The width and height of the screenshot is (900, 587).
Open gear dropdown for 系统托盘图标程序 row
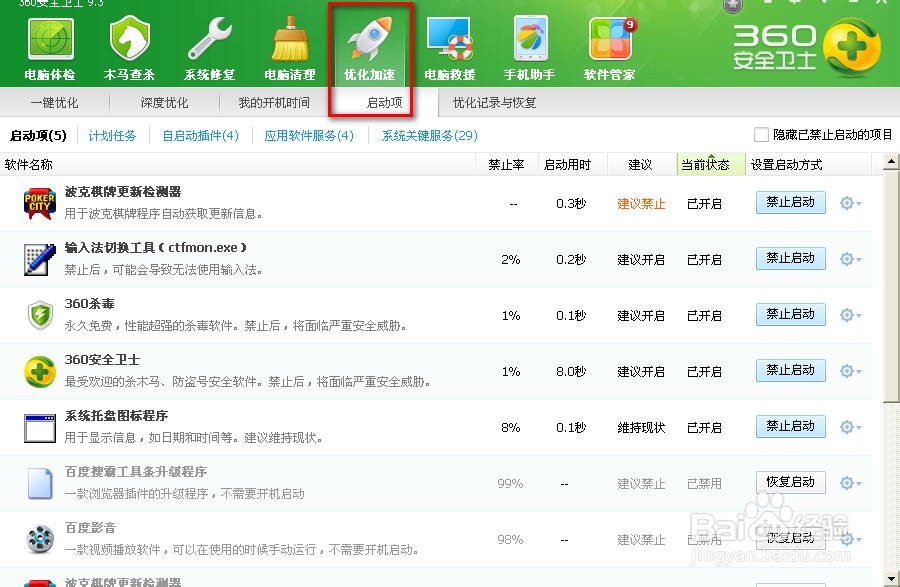click(851, 427)
